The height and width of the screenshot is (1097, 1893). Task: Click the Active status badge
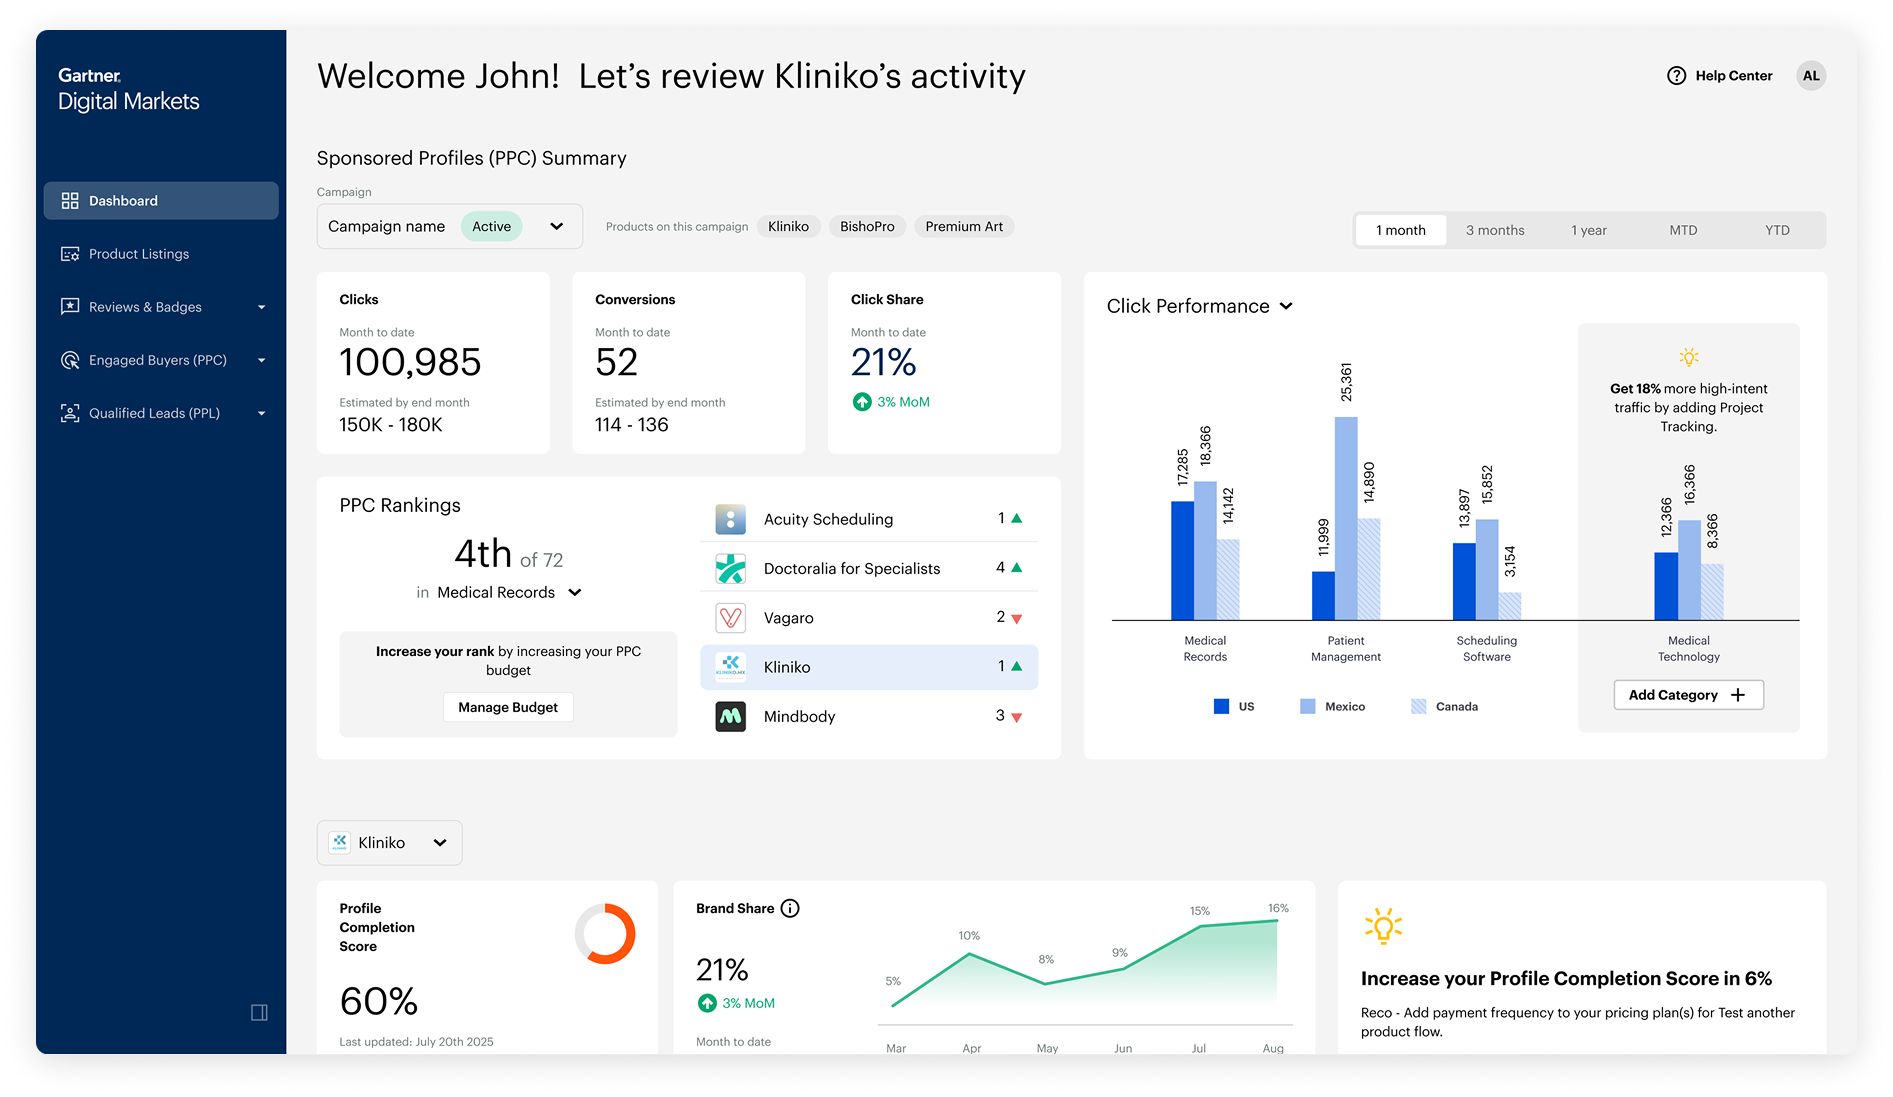tap(491, 227)
